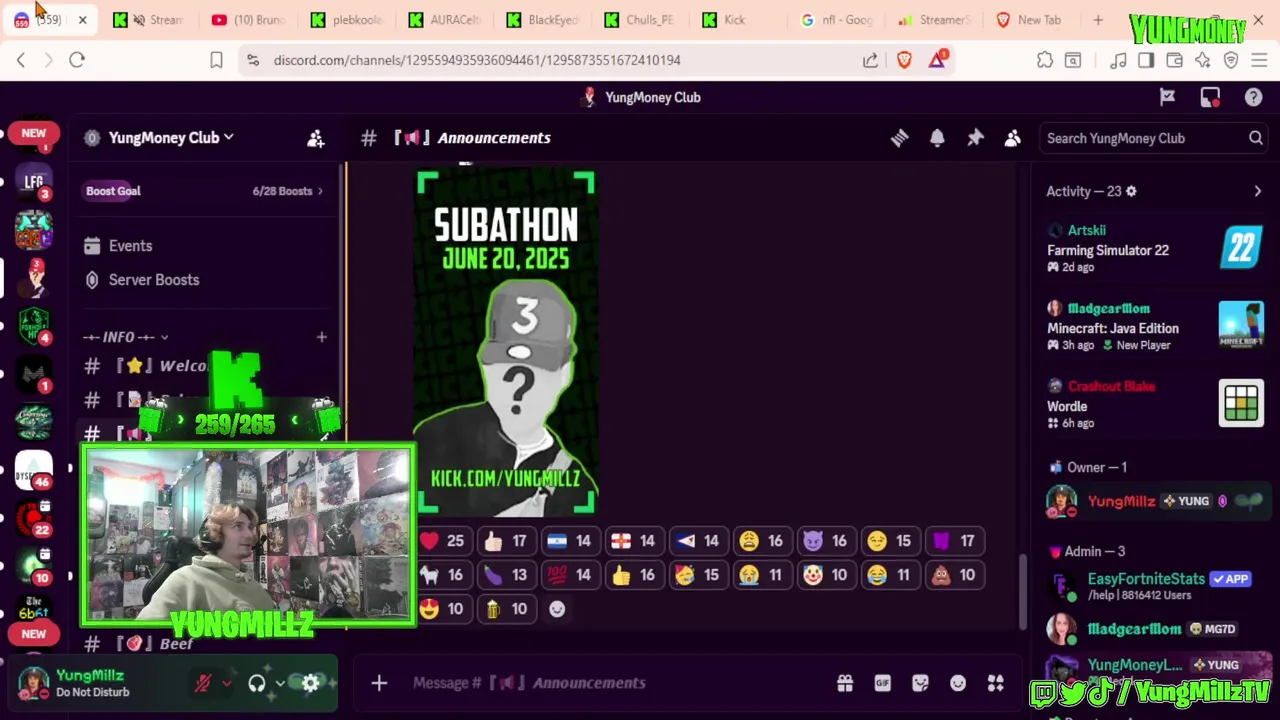
Task: Open microphone input options arrow
Action: (227, 683)
